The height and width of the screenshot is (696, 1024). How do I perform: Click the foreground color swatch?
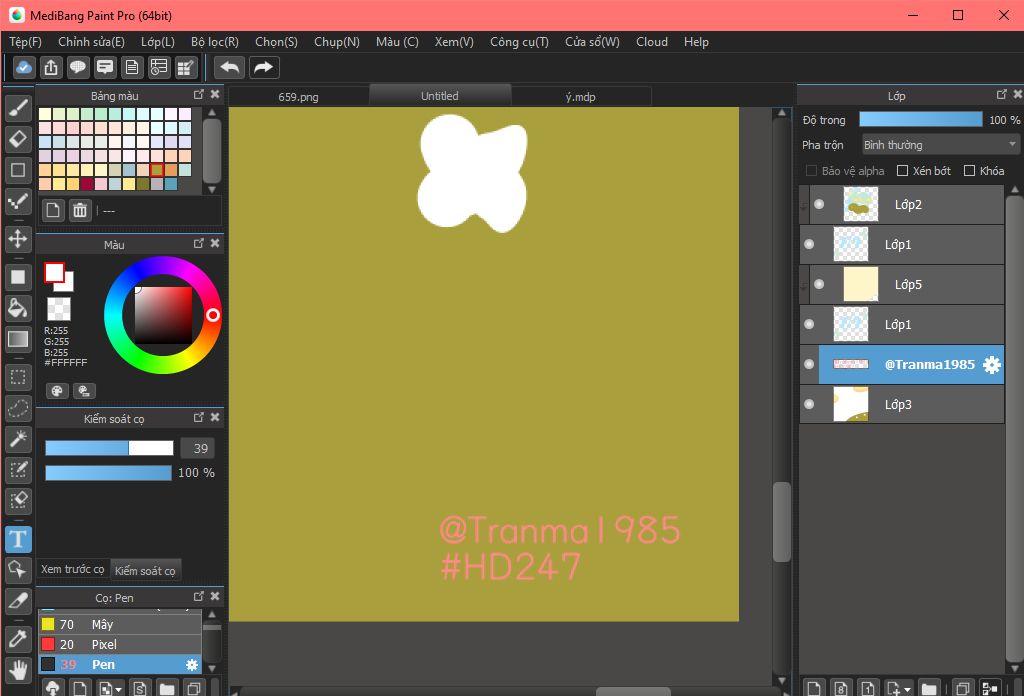coord(54,272)
